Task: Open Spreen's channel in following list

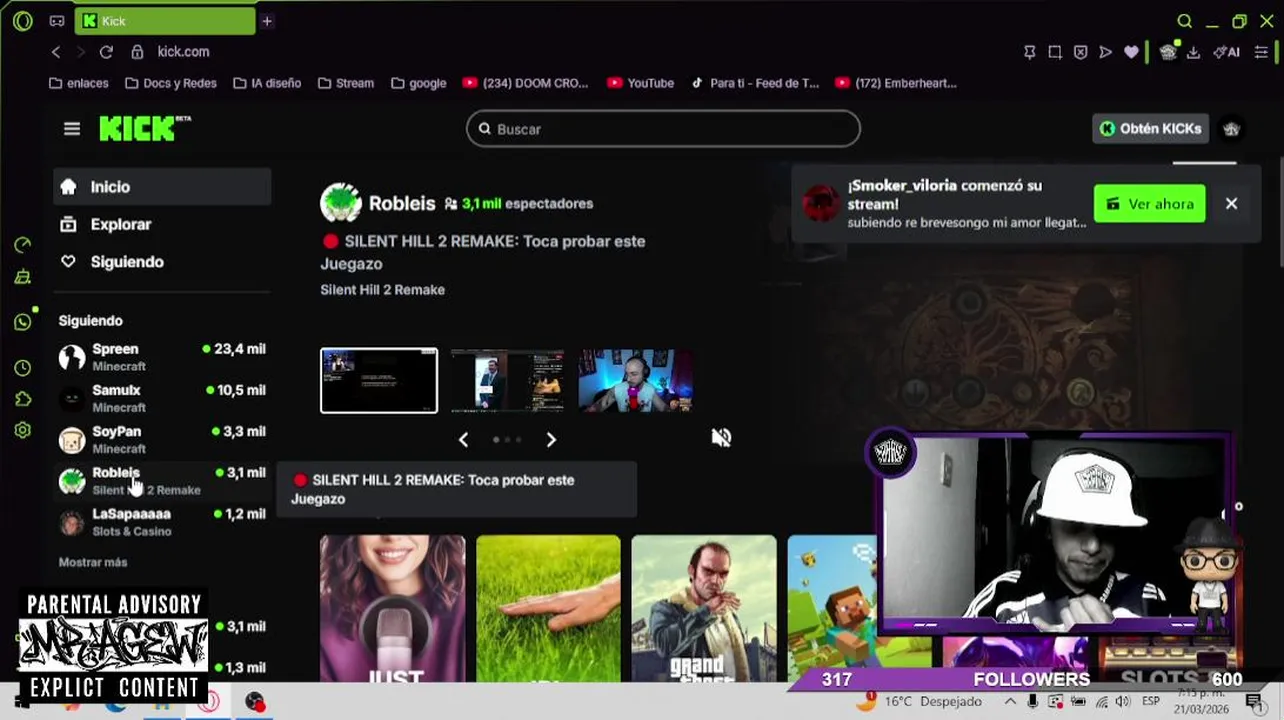Action: tap(162, 357)
